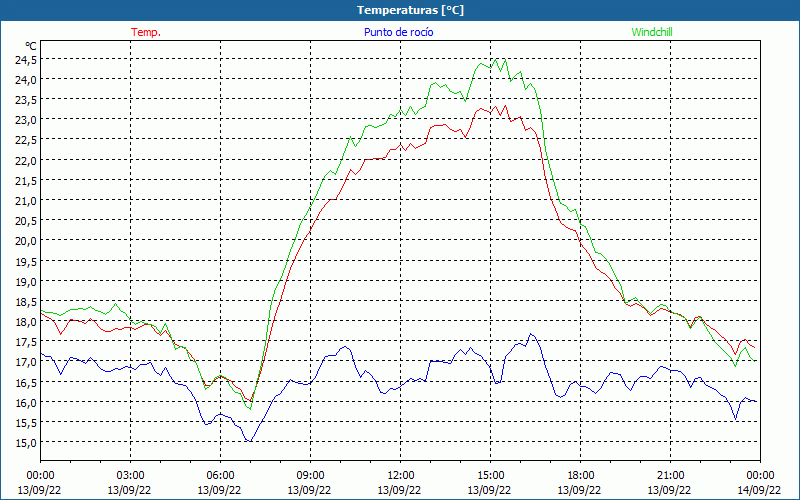Click the '12:00' time axis label
The width and height of the screenshot is (800, 500).
(x=401, y=476)
